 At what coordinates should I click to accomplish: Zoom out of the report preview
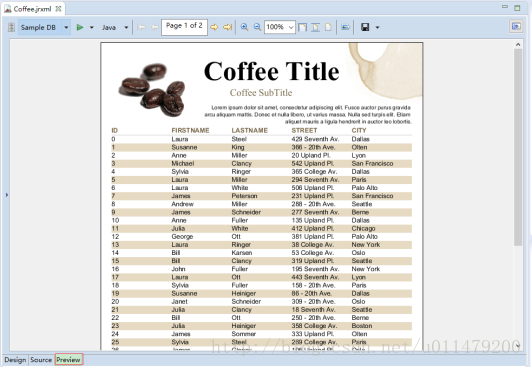click(x=258, y=27)
